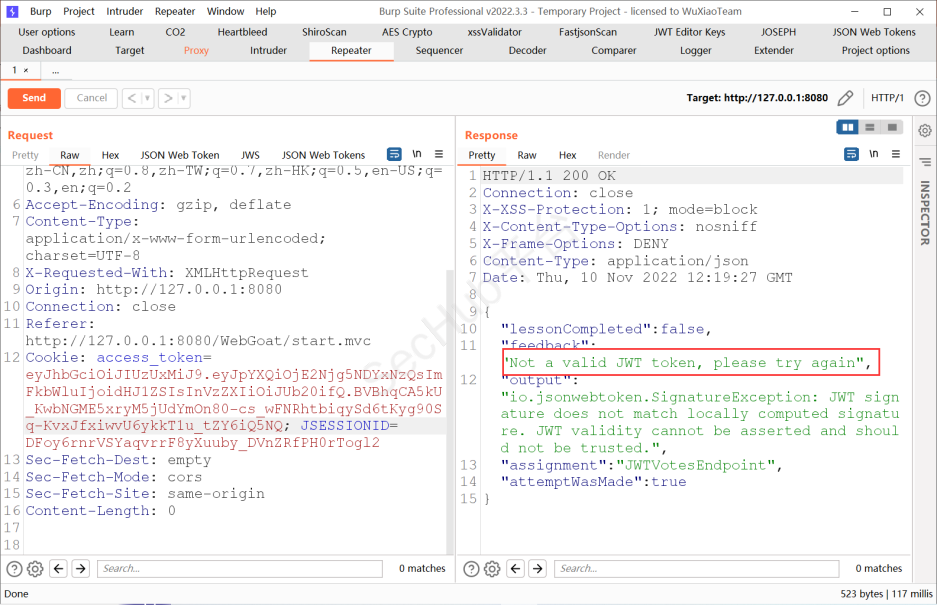Open Request panel hamburger options menu
937x605 pixels.
(439, 155)
